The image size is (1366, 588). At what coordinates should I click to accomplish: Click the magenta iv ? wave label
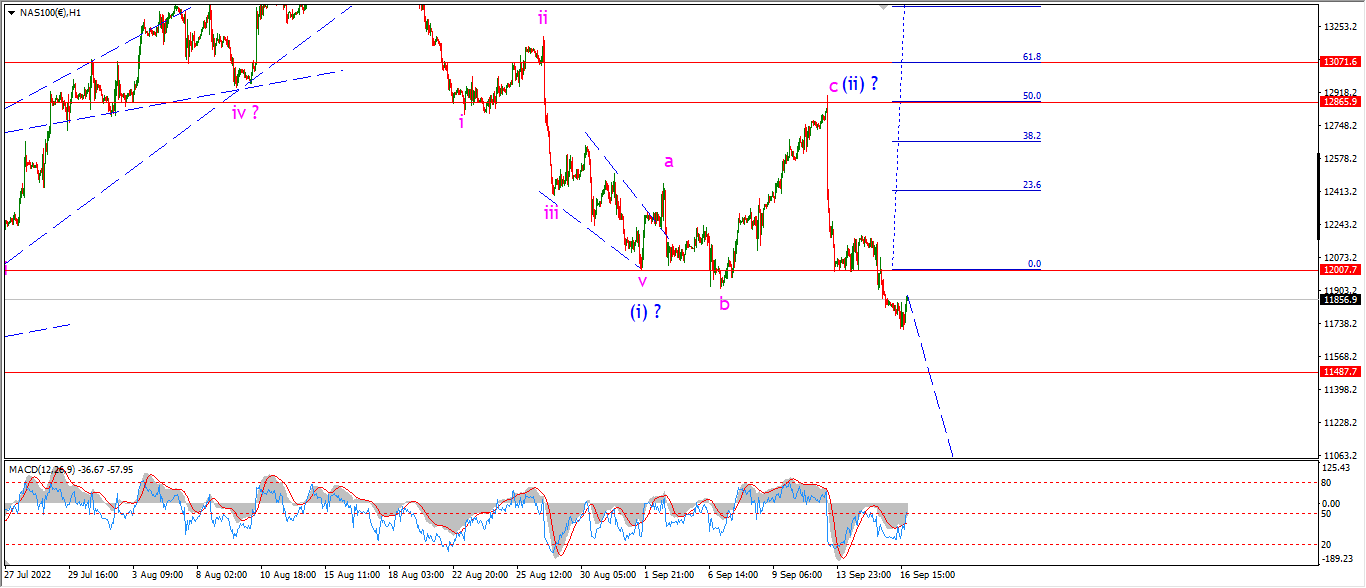(246, 112)
